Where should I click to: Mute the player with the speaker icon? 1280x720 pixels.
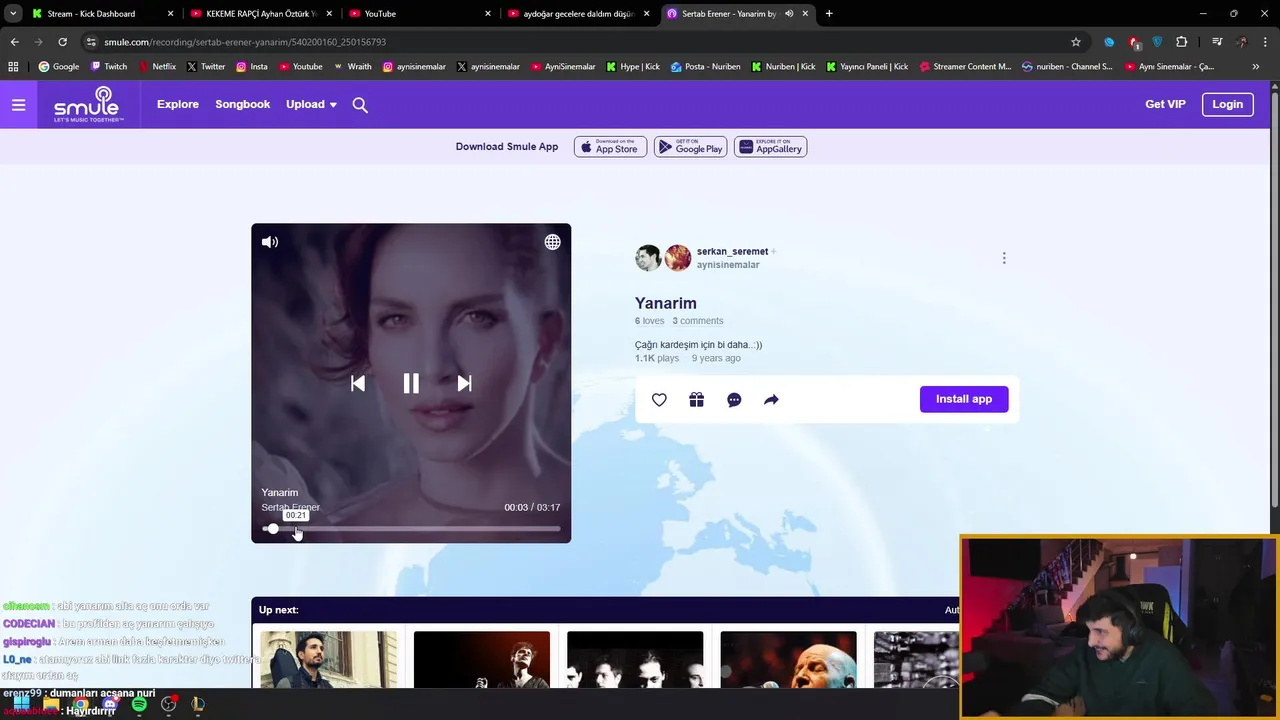click(270, 242)
